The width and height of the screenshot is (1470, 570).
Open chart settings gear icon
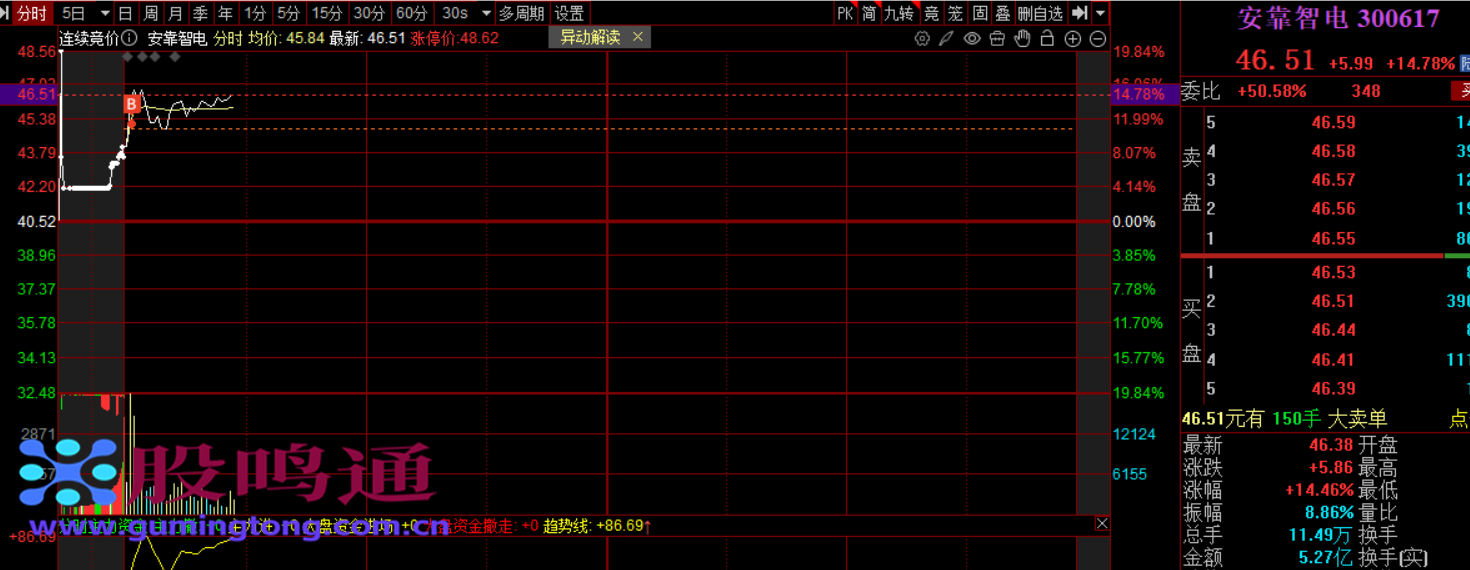(922, 39)
